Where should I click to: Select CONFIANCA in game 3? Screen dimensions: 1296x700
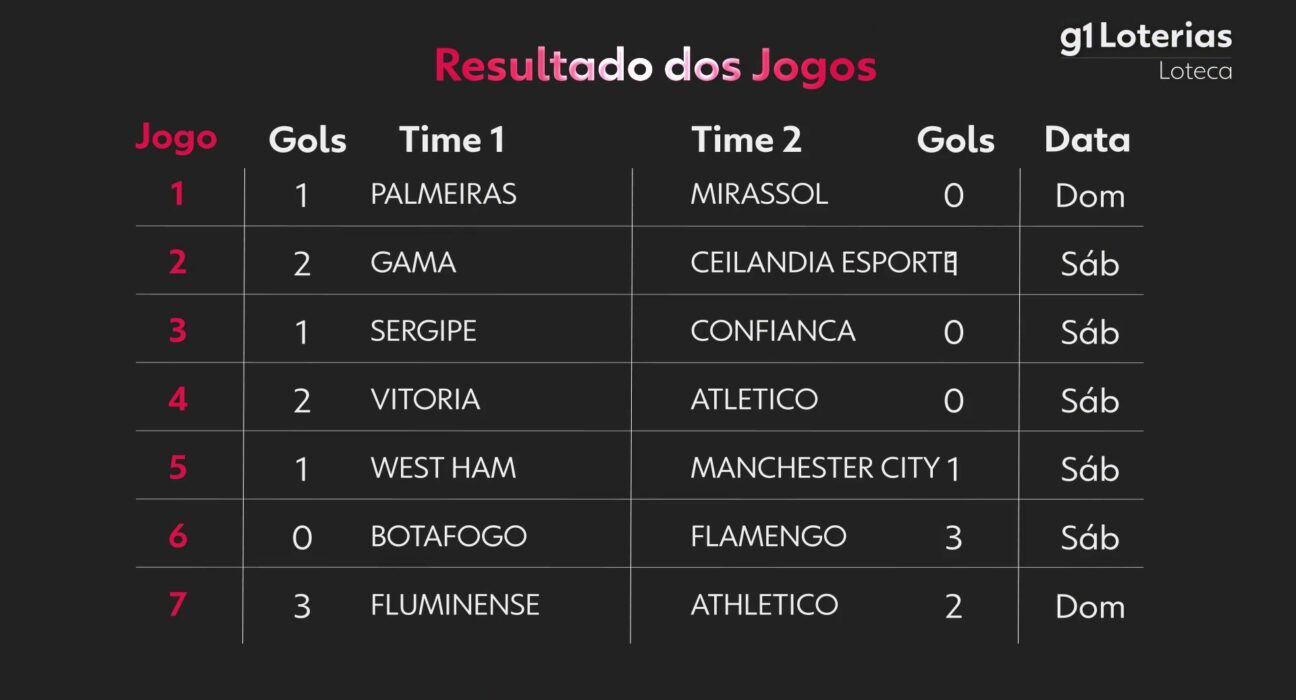click(772, 331)
